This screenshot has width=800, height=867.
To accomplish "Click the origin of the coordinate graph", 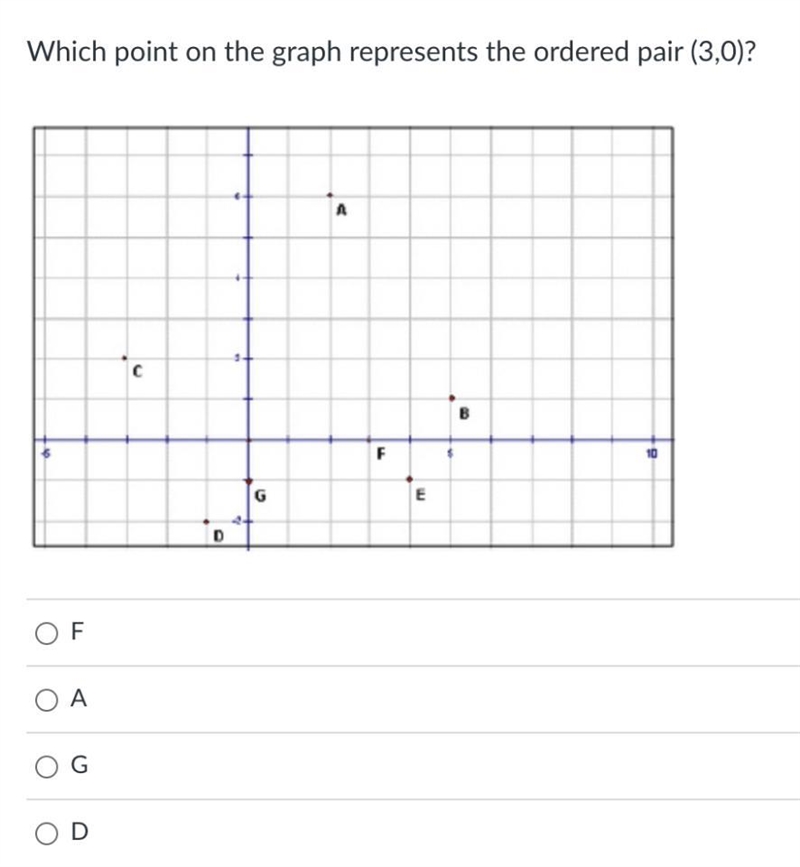I will (x=248, y=440).
